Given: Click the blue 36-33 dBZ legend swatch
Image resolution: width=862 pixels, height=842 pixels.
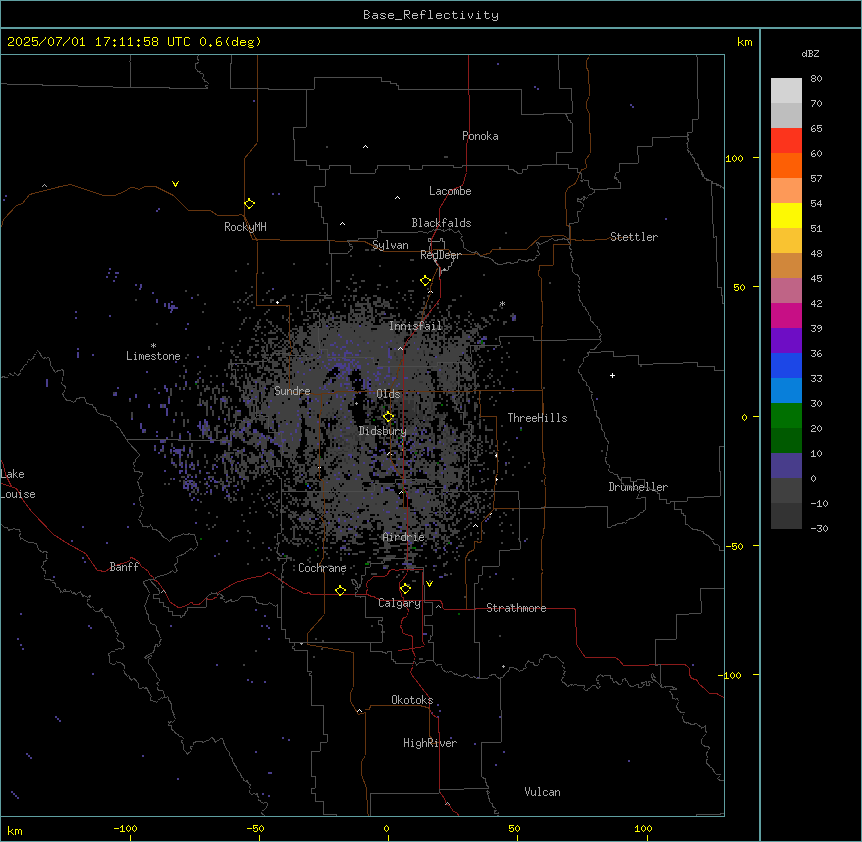Looking at the screenshot, I should (x=786, y=365).
